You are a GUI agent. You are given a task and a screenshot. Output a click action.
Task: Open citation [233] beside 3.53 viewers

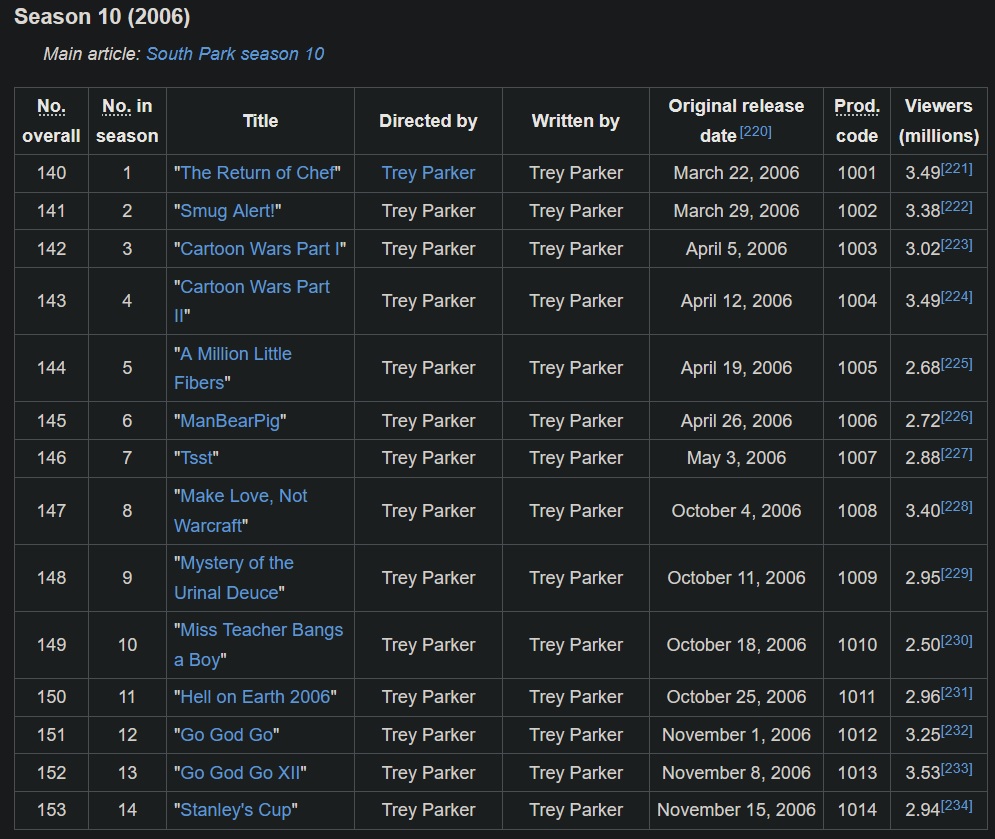coord(957,768)
